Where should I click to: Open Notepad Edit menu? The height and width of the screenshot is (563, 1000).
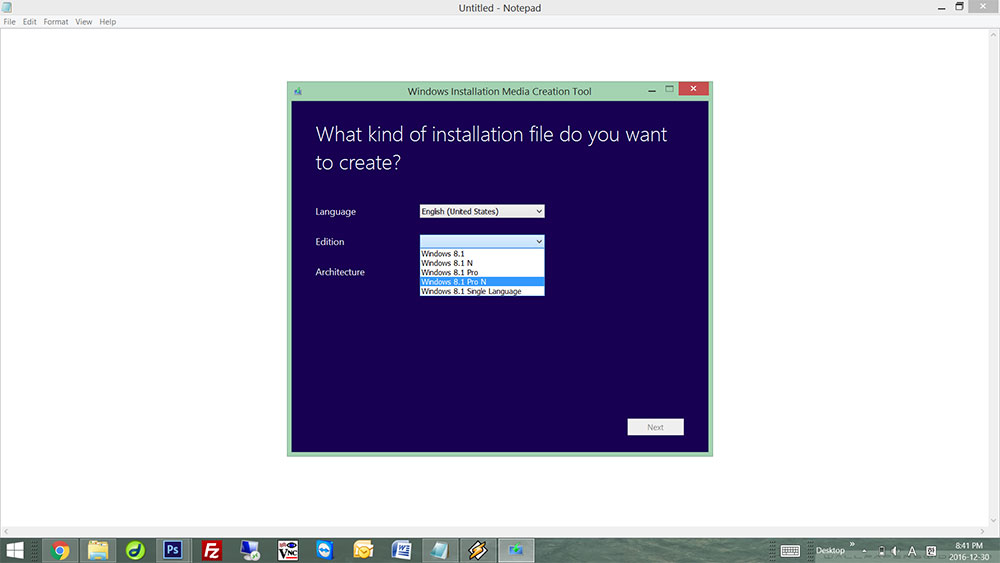point(29,22)
